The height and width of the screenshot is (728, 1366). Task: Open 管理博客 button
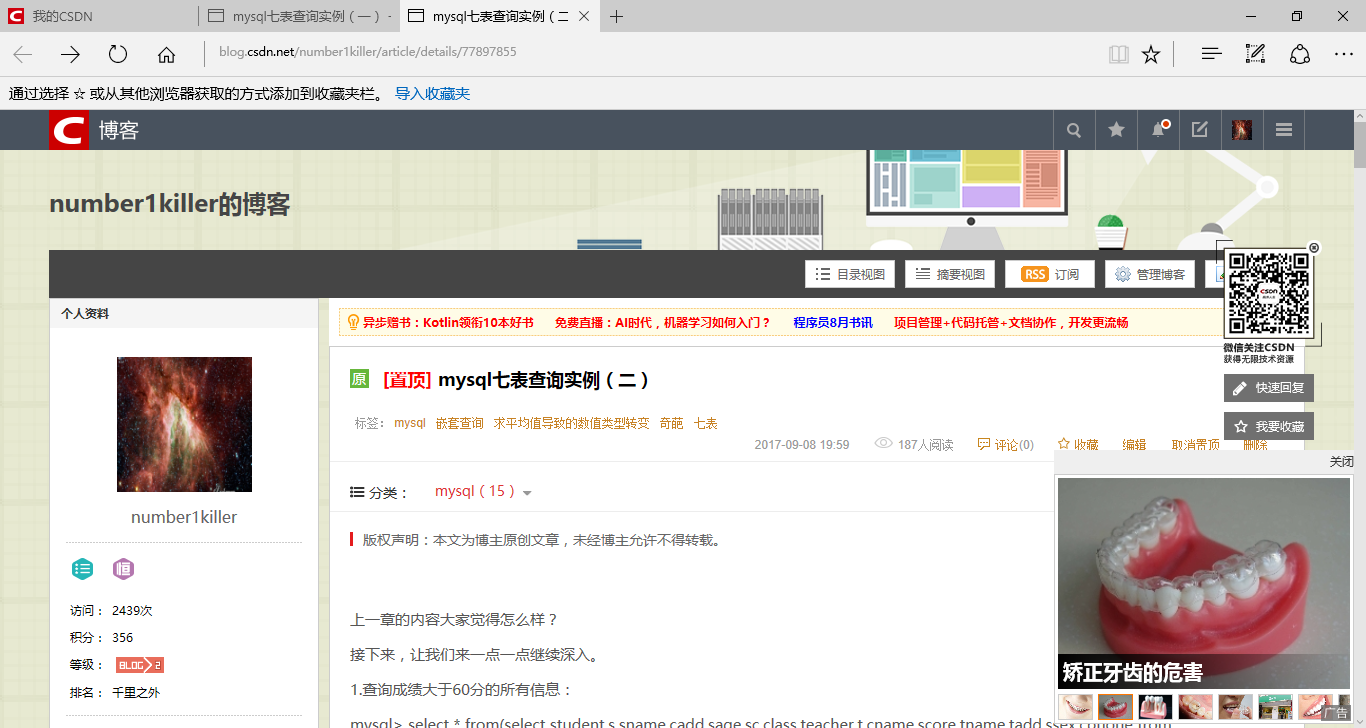[x=1150, y=274]
